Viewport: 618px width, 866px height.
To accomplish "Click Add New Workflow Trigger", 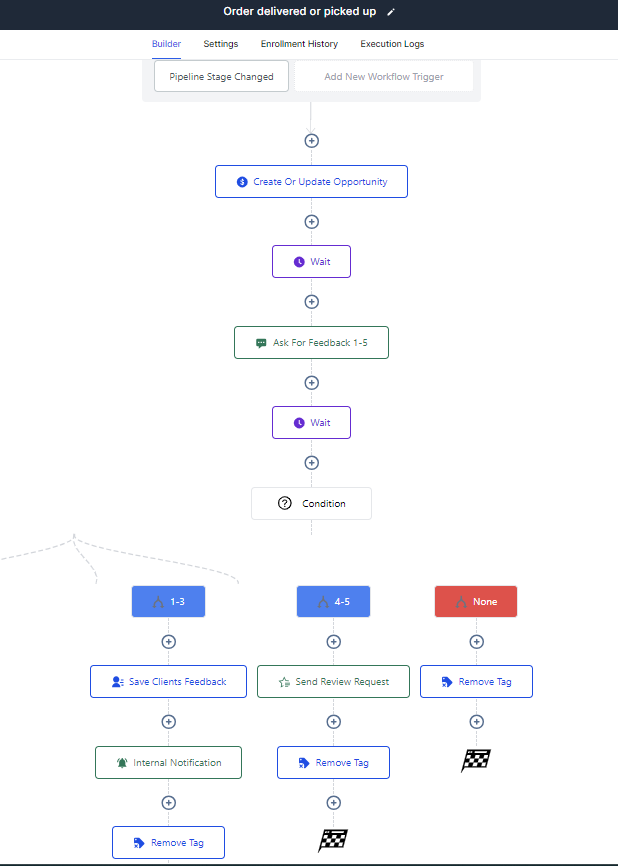I will (x=383, y=76).
